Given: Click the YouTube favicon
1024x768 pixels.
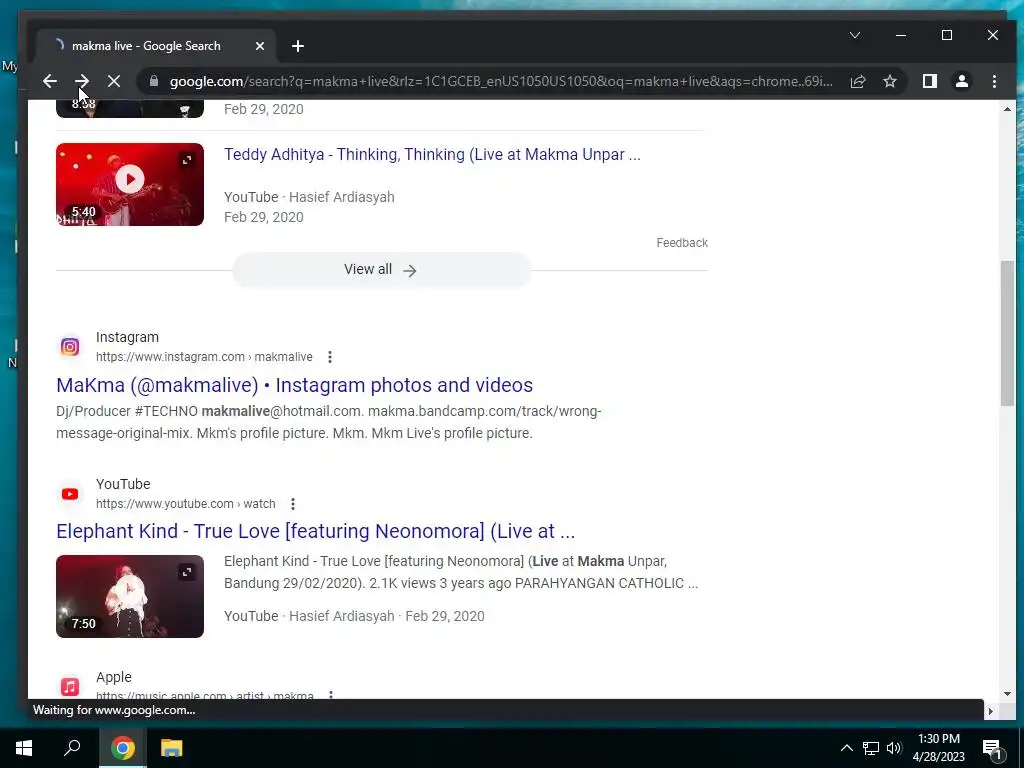Looking at the screenshot, I should pyautogui.click(x=70, y=494).
